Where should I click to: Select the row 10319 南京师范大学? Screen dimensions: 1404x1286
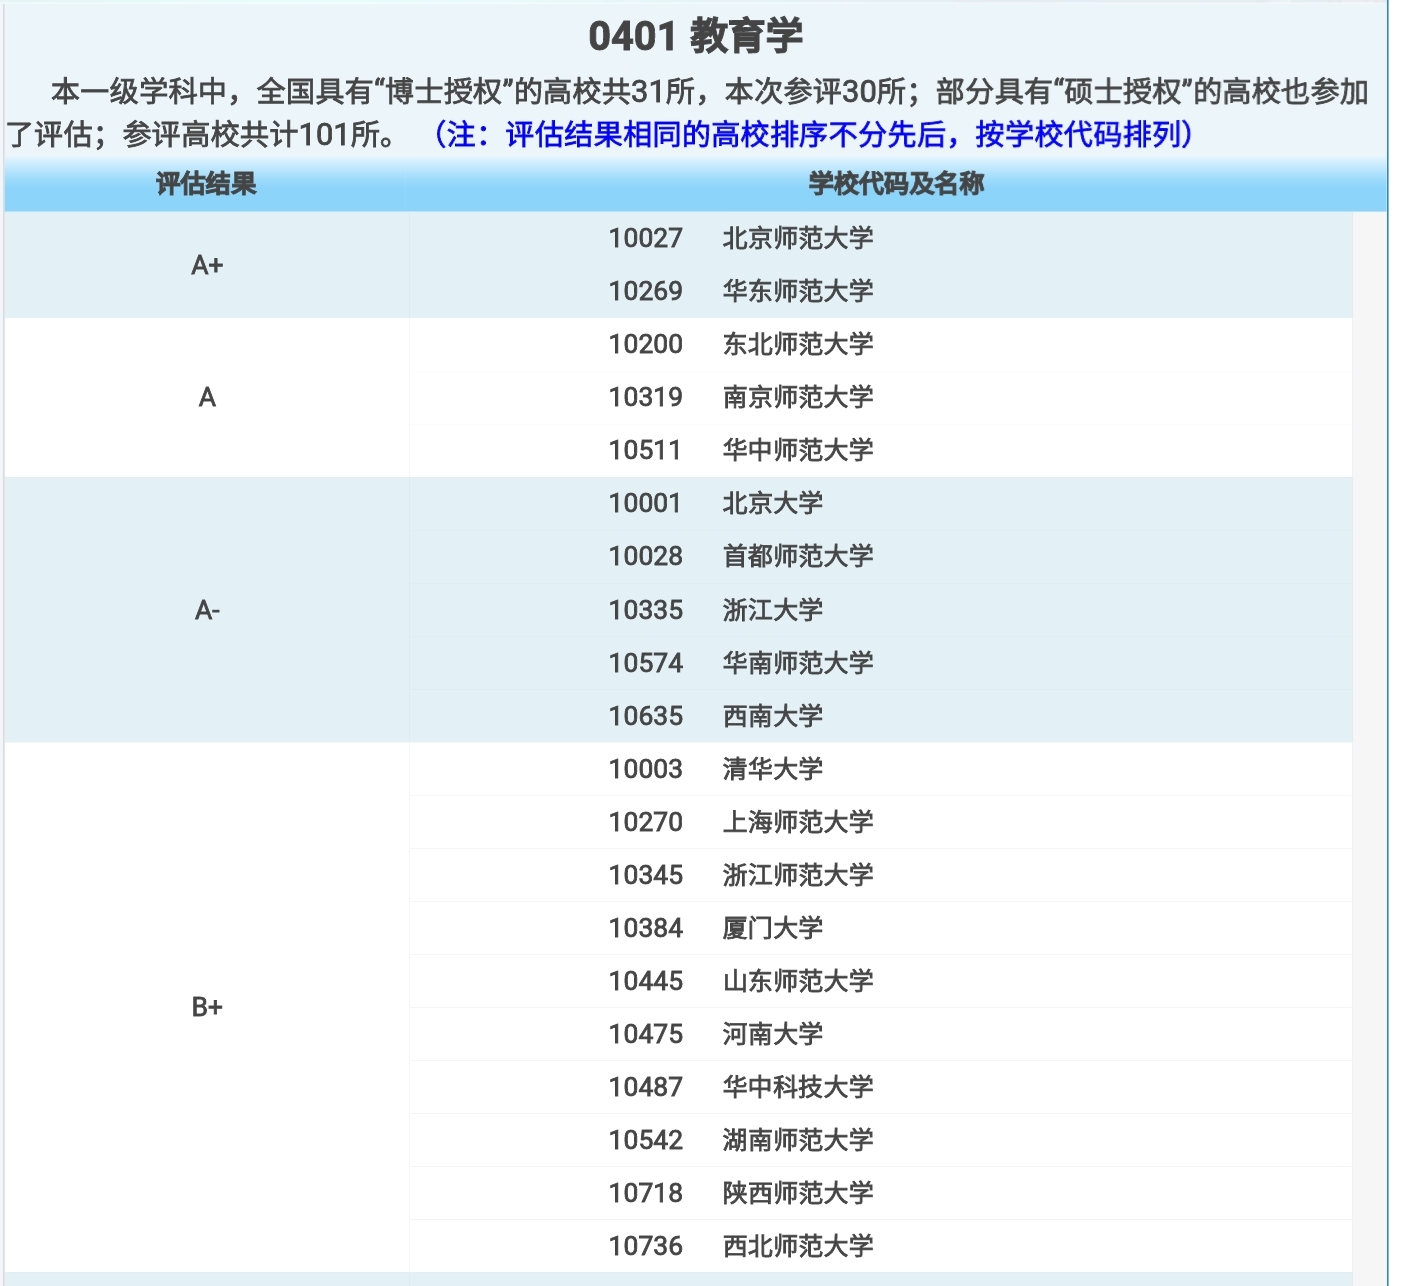click(881, 397)
